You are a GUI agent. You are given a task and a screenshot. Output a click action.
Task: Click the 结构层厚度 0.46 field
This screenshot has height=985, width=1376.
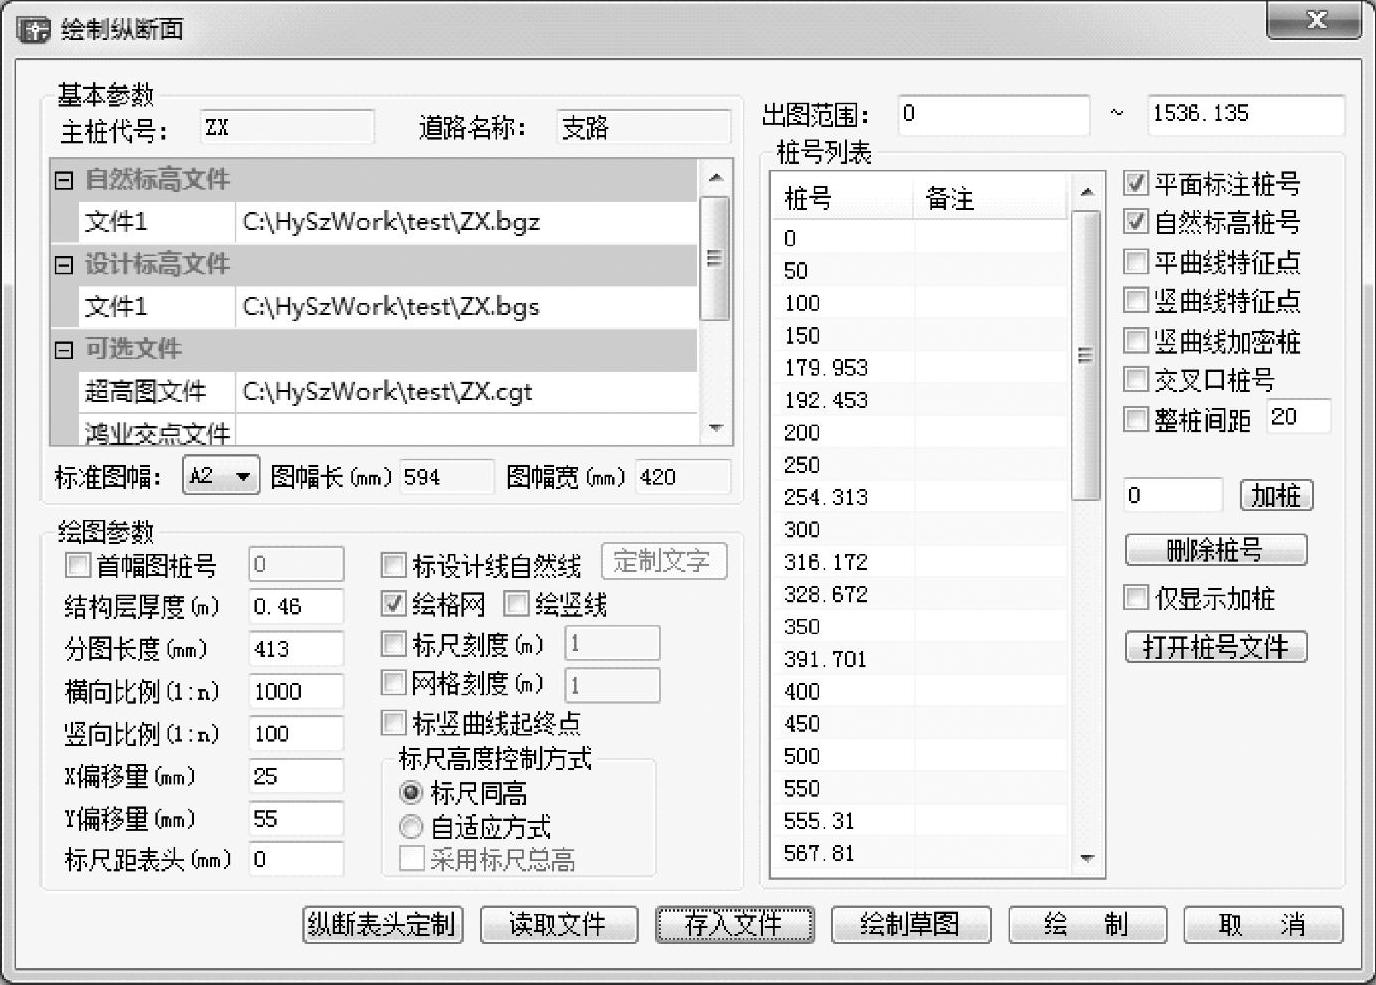[296, 606]
